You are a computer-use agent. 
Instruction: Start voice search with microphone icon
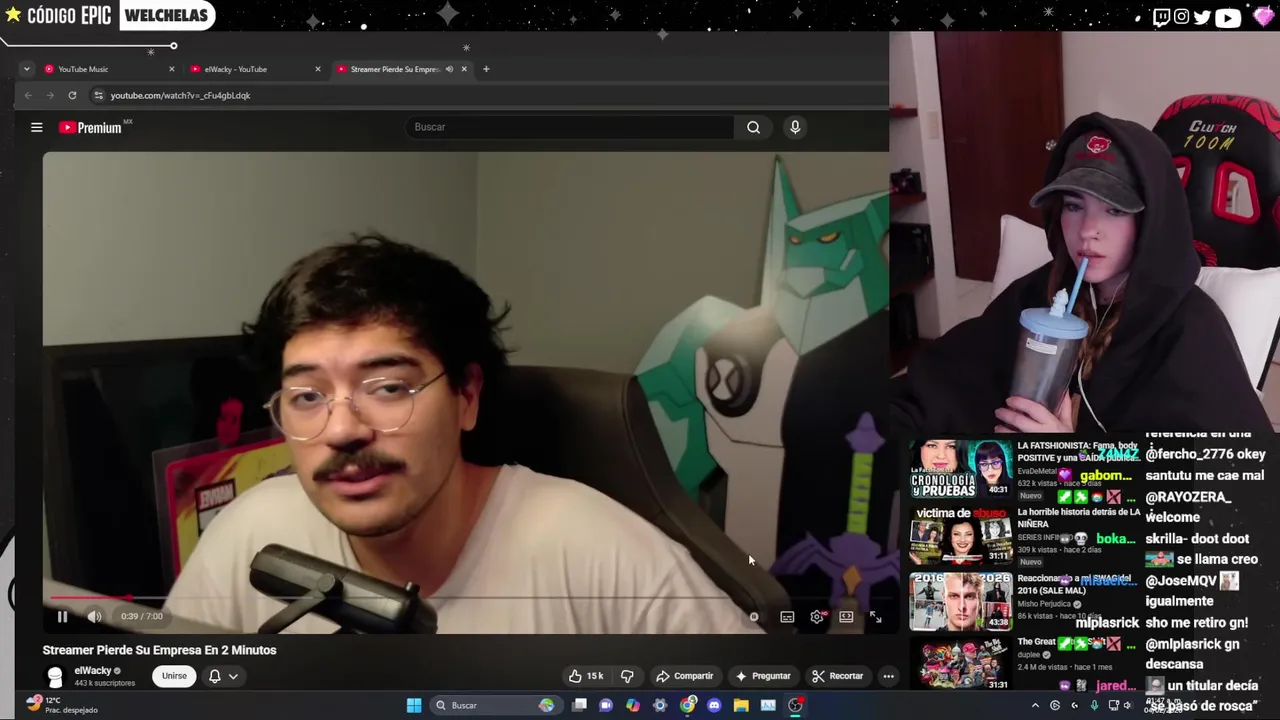pyautogui.click(x=795, y=127)
